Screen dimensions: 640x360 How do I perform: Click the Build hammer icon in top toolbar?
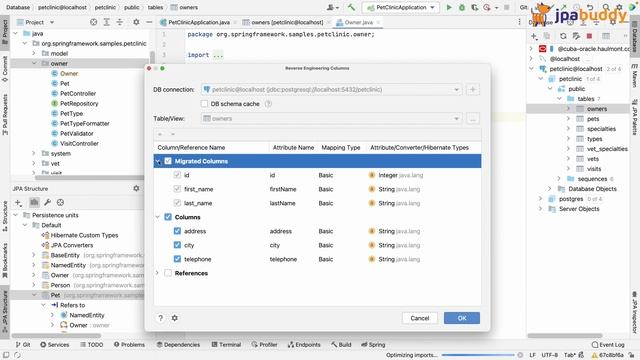(x=351, y=7)
